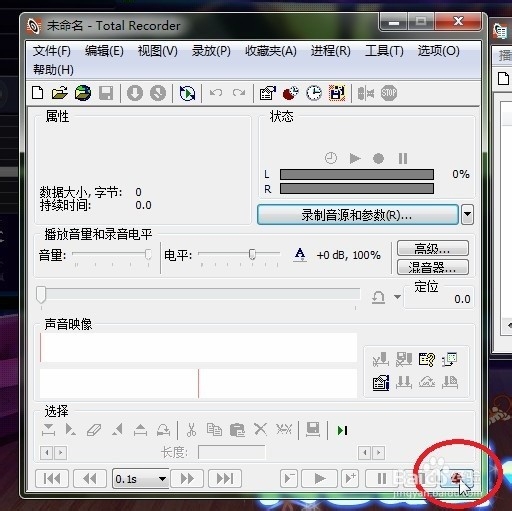Click the globe-folder open icon in the toolbar
This screenshot has height=511, width=512.
click(83, 93)
